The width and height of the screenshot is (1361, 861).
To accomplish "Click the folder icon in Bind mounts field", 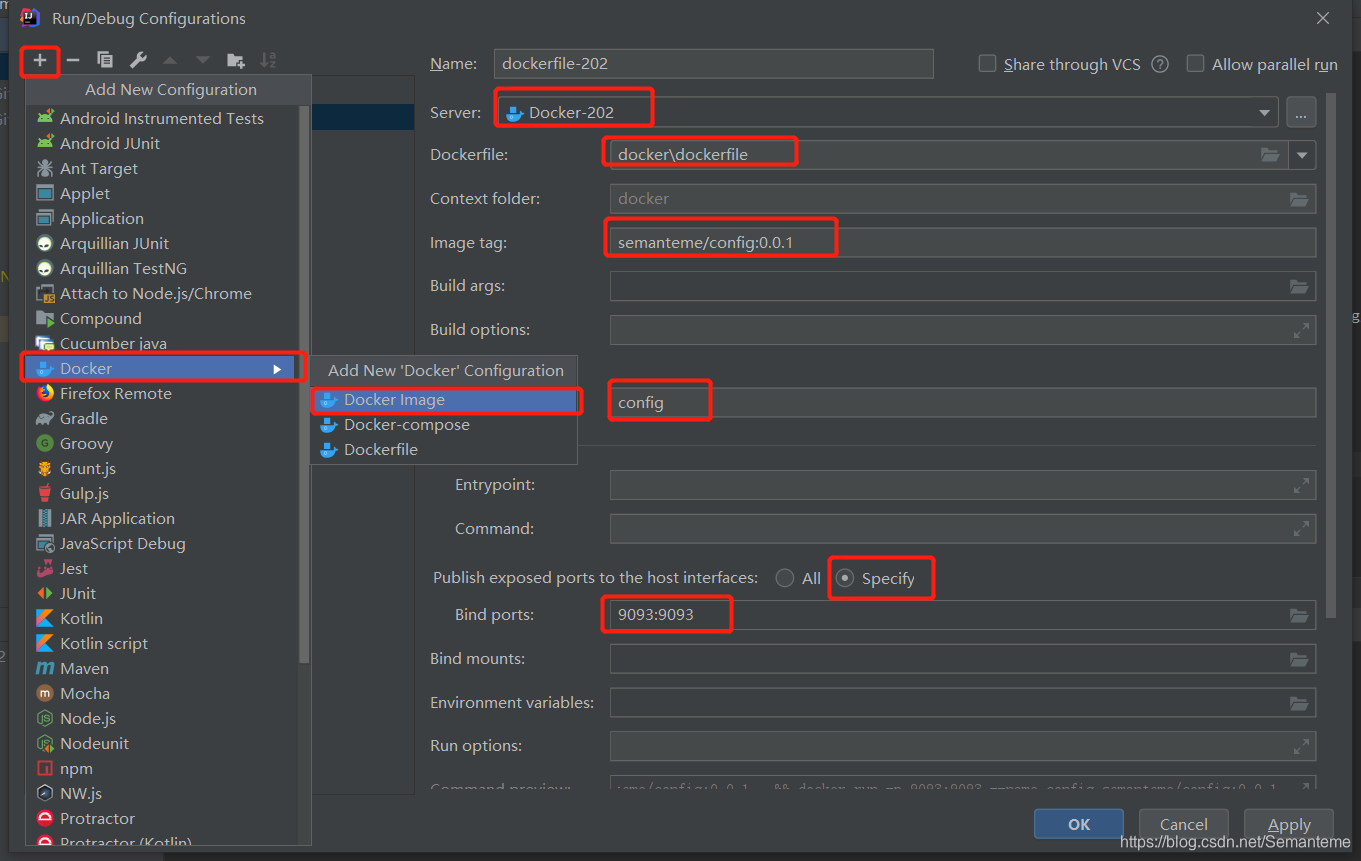I will 1299,659.
